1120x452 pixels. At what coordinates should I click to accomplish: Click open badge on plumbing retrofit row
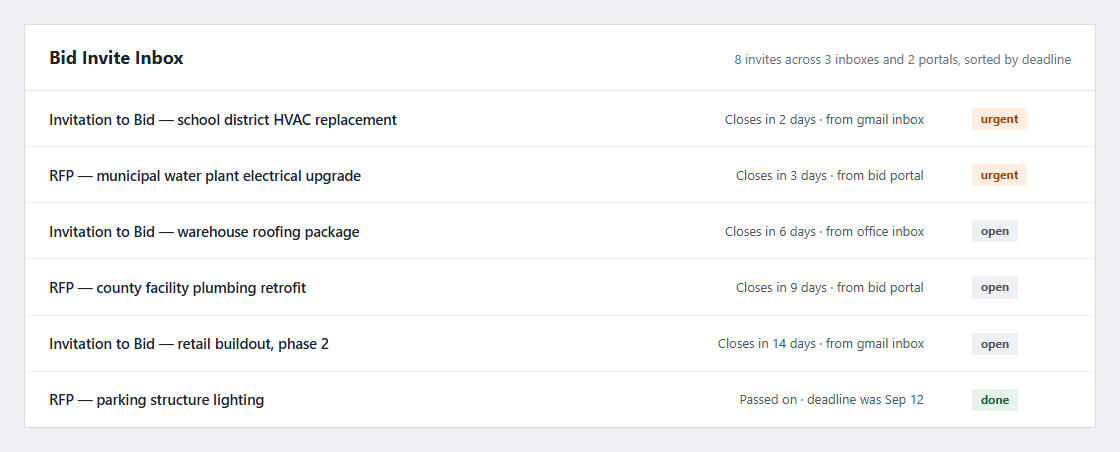995,287
